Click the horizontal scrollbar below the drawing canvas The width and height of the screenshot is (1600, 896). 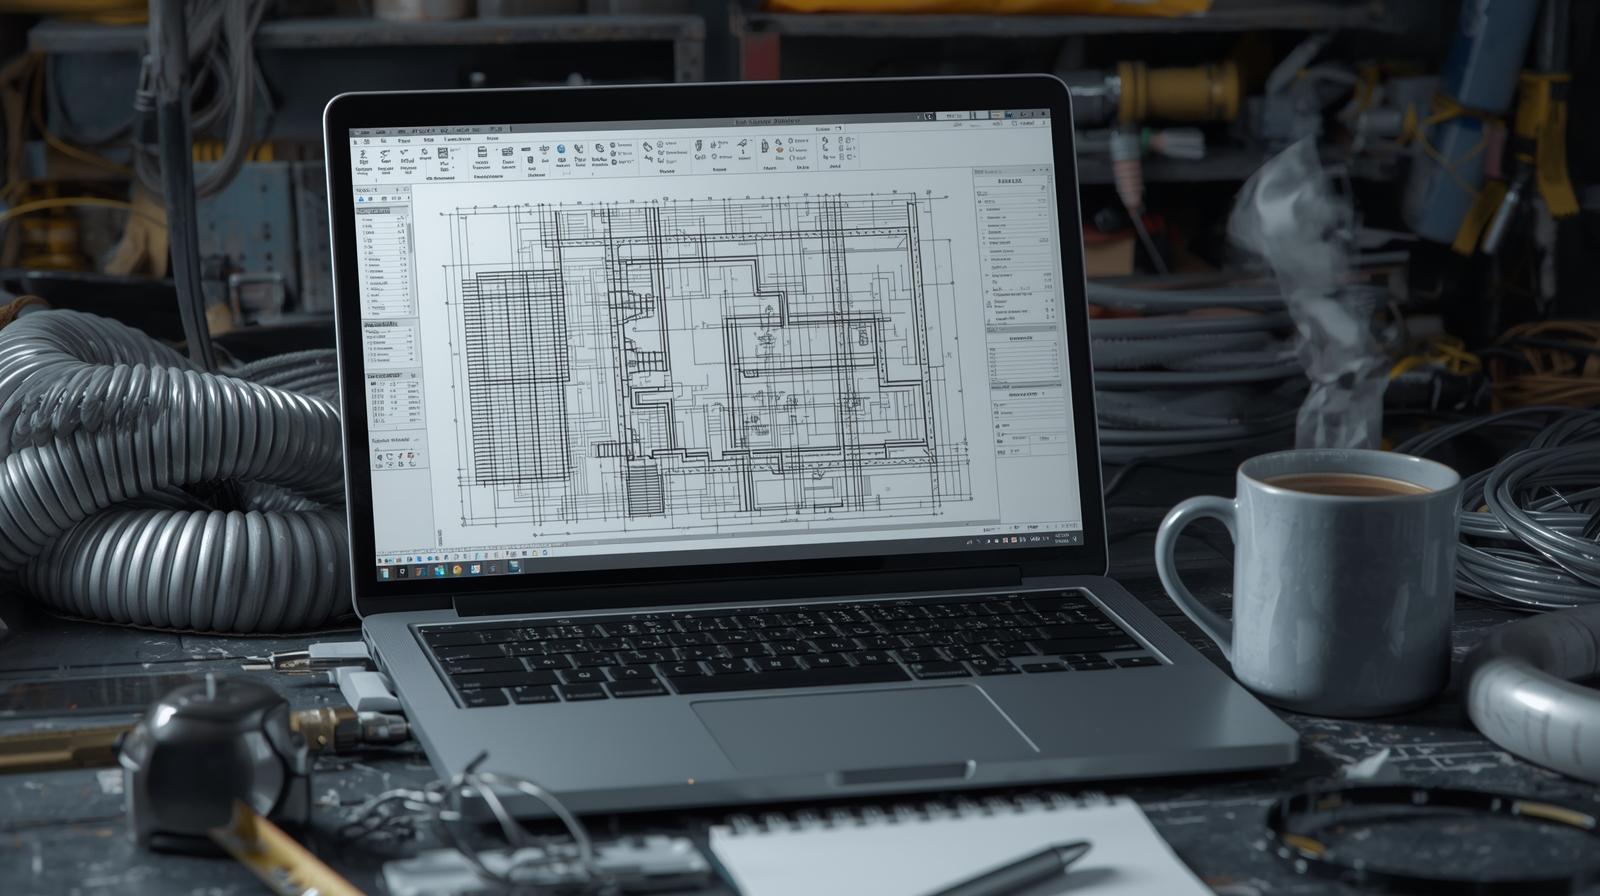700,536
